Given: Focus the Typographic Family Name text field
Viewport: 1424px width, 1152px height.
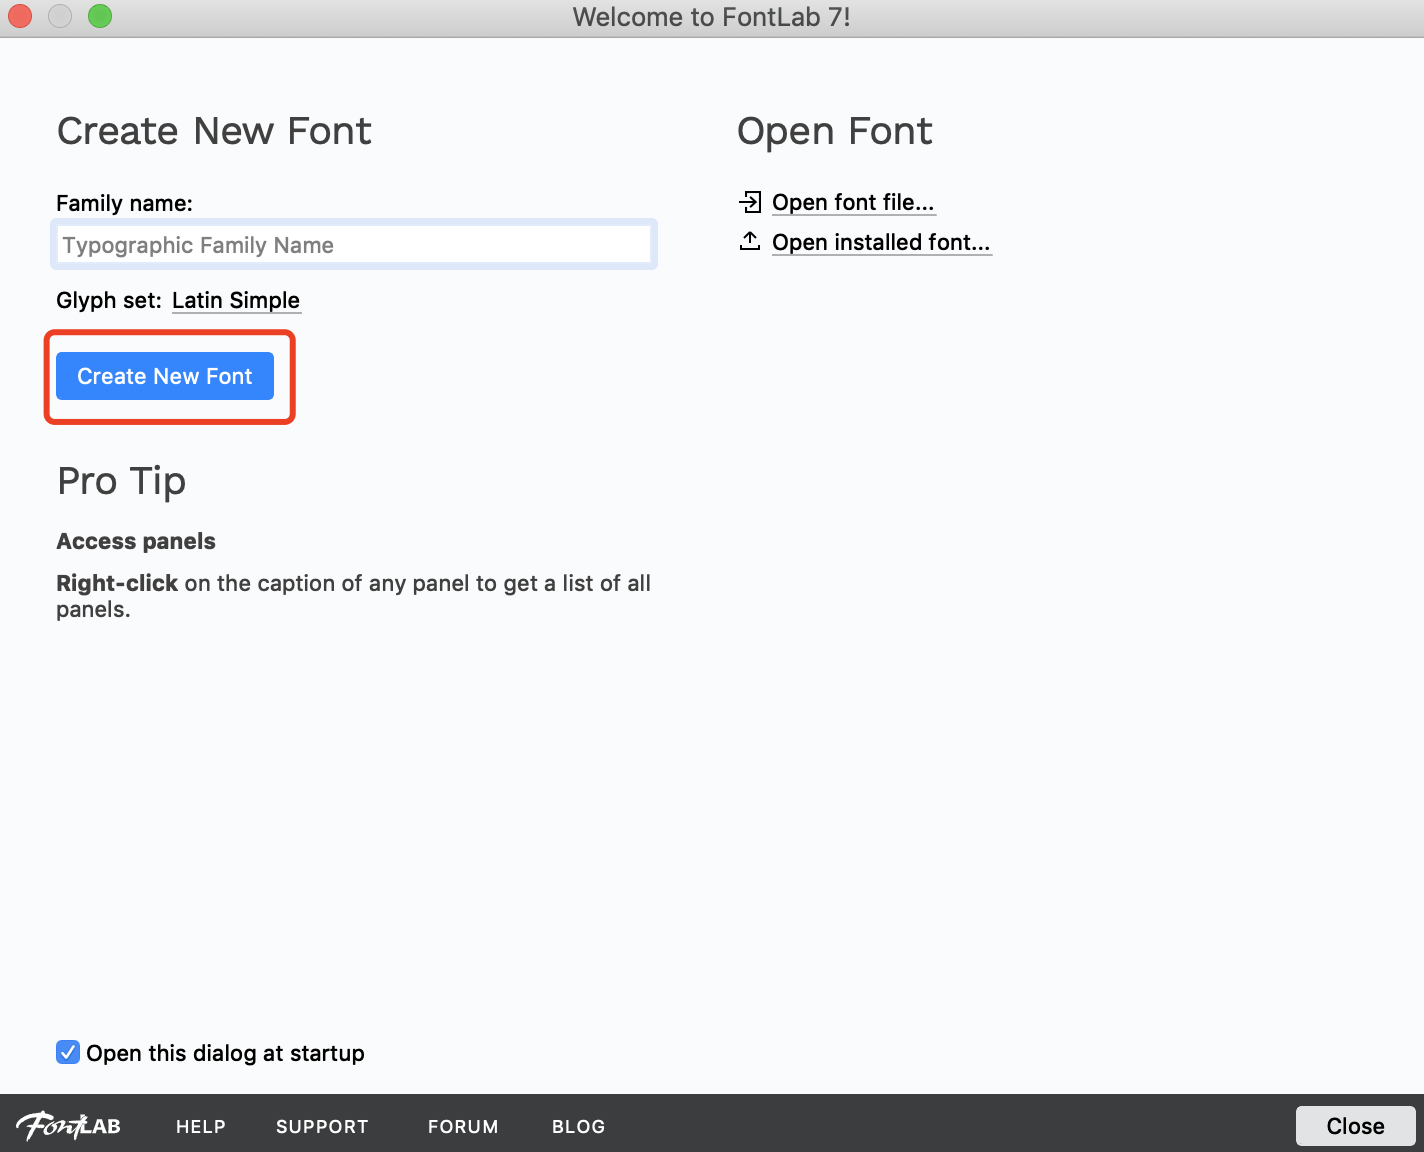Looking at the screenshot, I should [354, 245].
